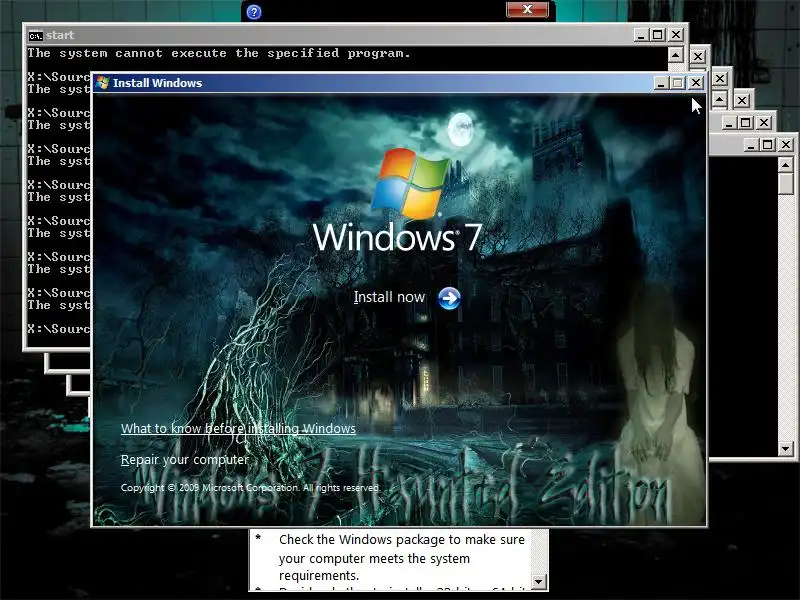Click the greyed-out maximize button of Install Windows
Viewport: 800px width, 600px height.
[678, 83]
